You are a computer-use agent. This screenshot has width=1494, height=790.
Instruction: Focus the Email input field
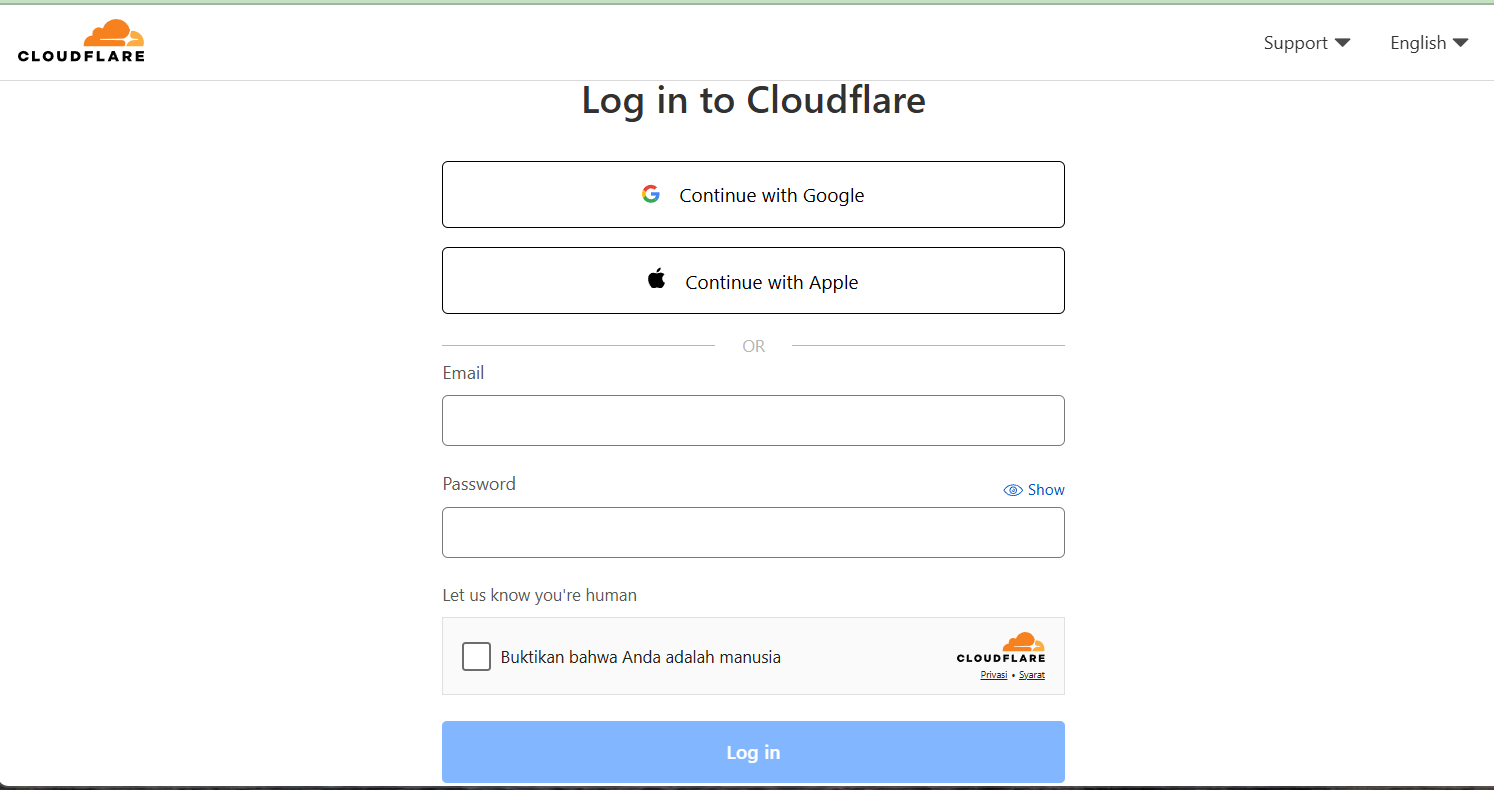[753, 420]
